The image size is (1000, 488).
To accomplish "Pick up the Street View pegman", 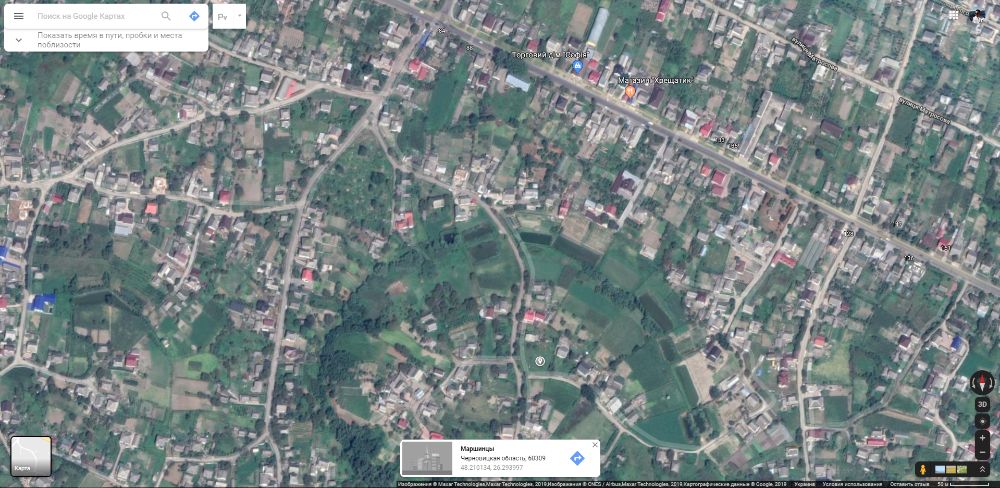I will point(922,470).
